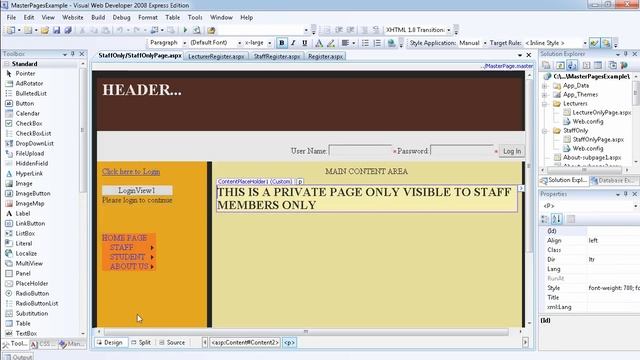Click the Save icon in the toolbar
640x360 pixels.
57,30
